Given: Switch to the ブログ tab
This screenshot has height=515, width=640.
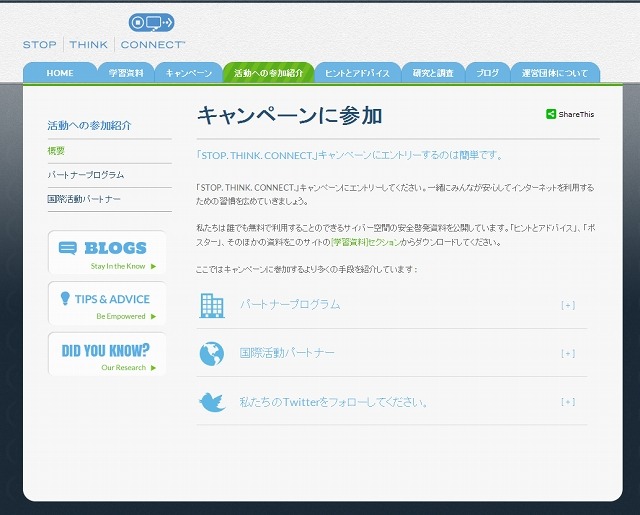Looking at the screenshot, I should pyautogui.click(x=488, y=73).
